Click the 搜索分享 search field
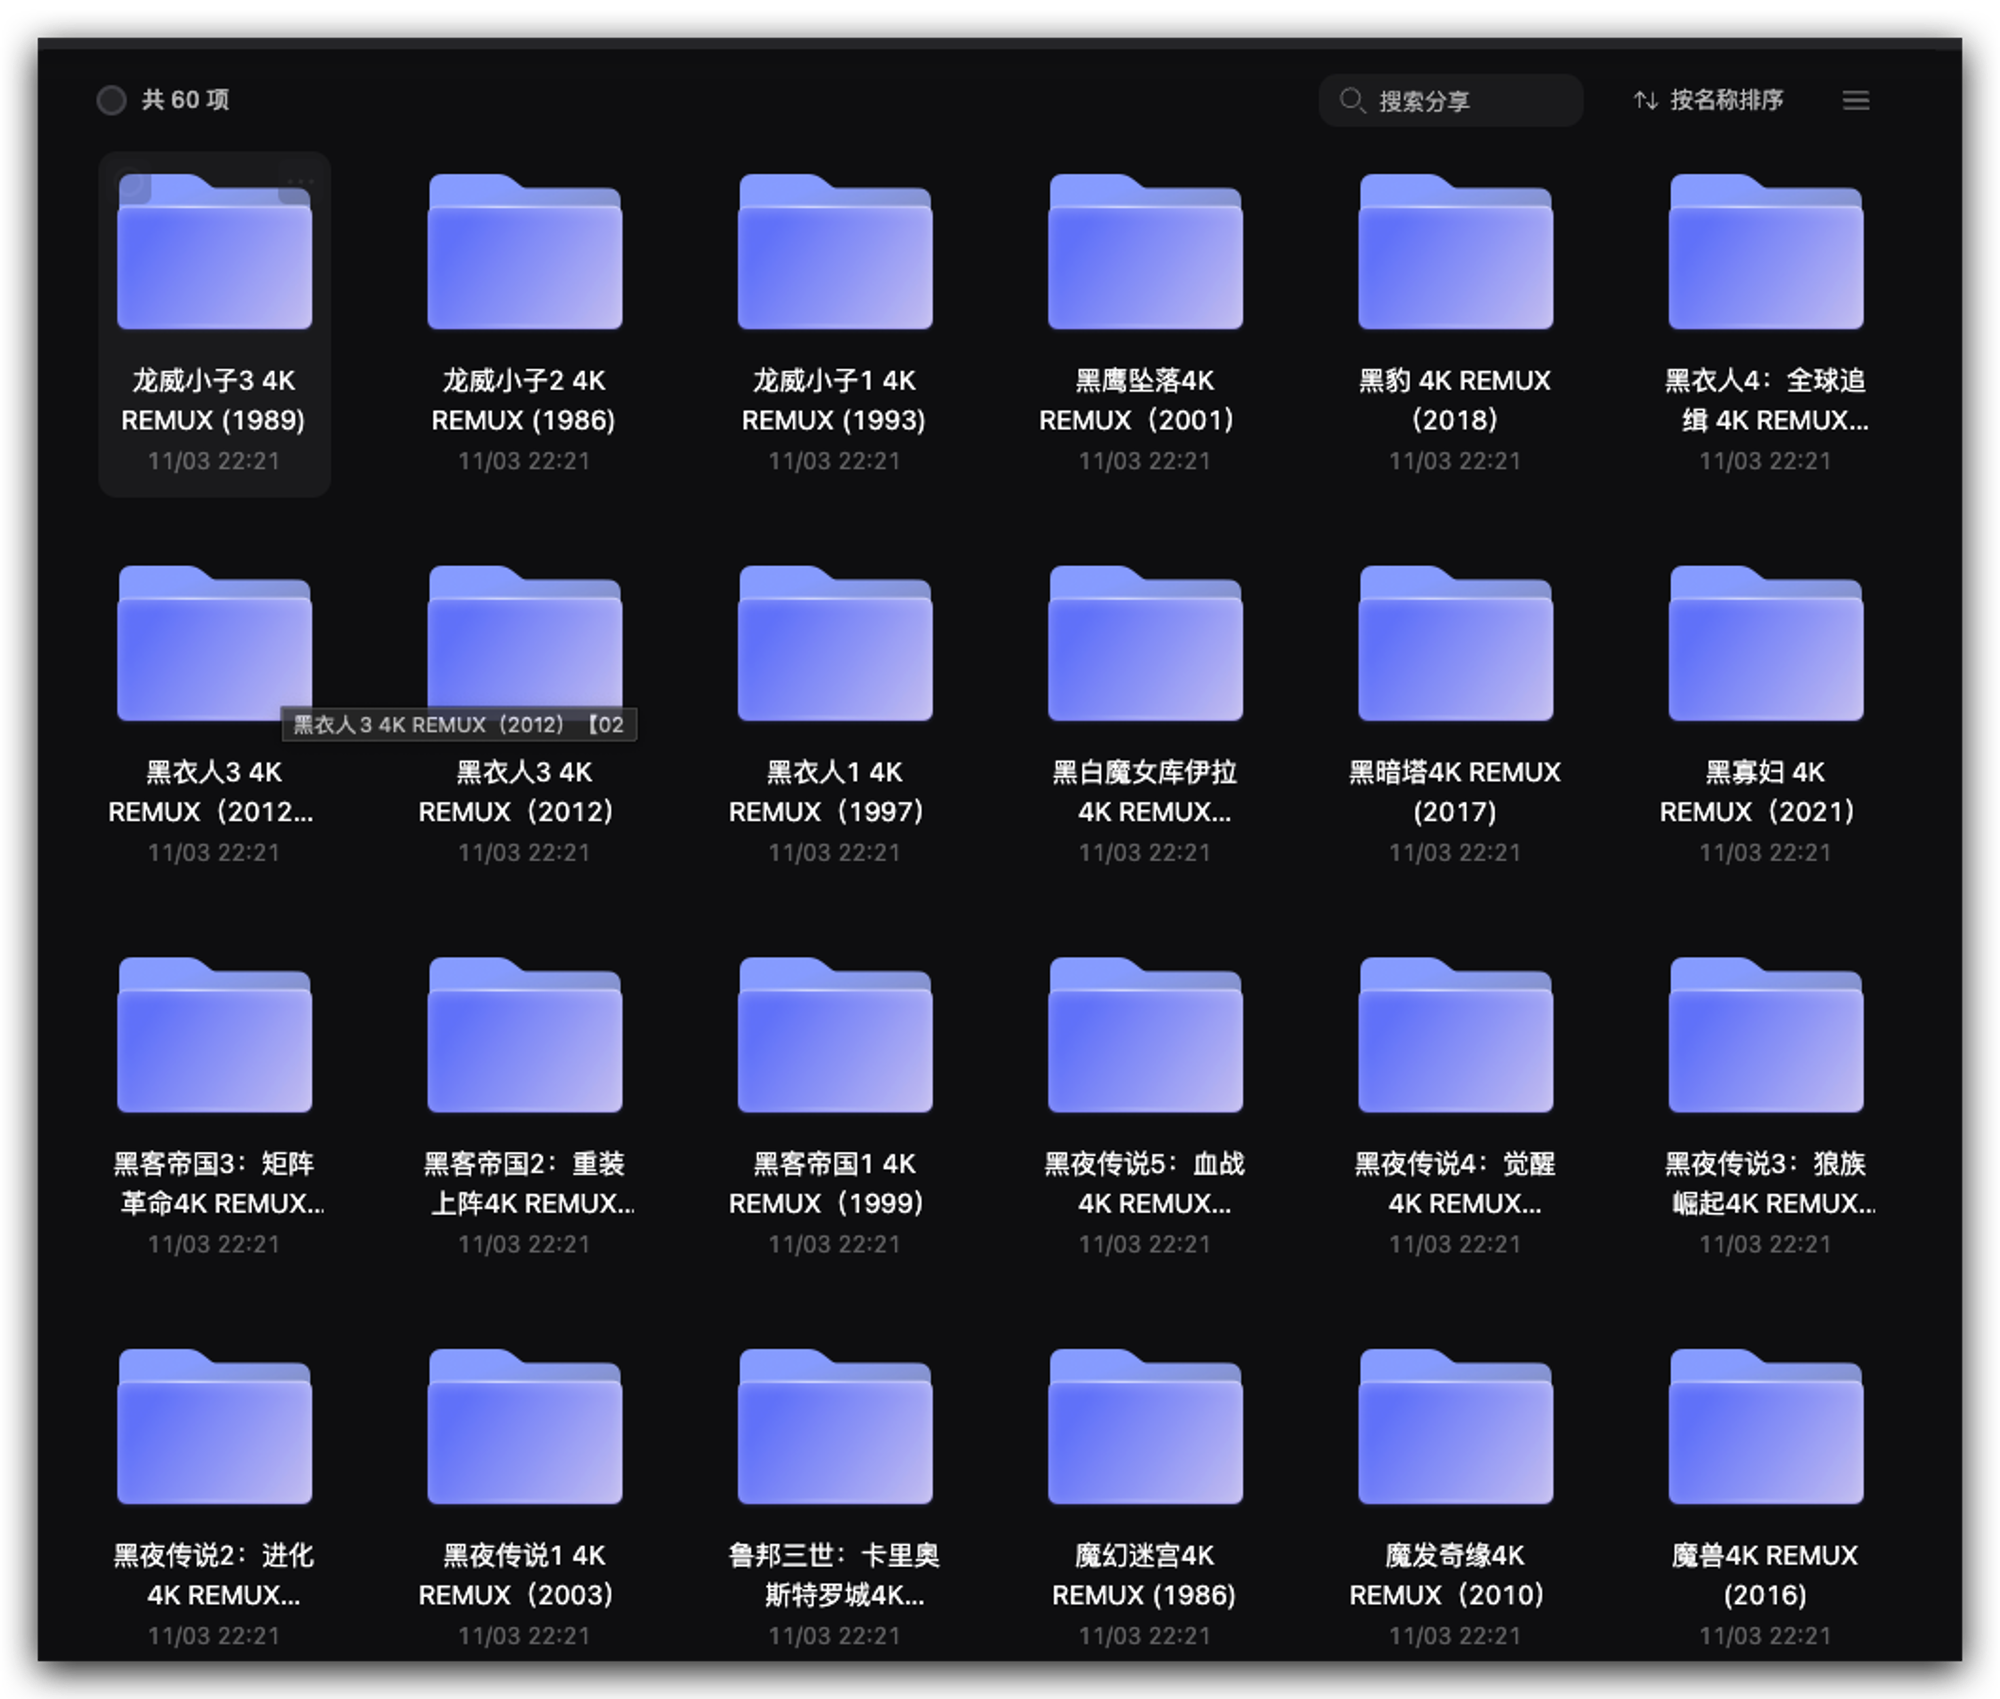 [1450, 100]
